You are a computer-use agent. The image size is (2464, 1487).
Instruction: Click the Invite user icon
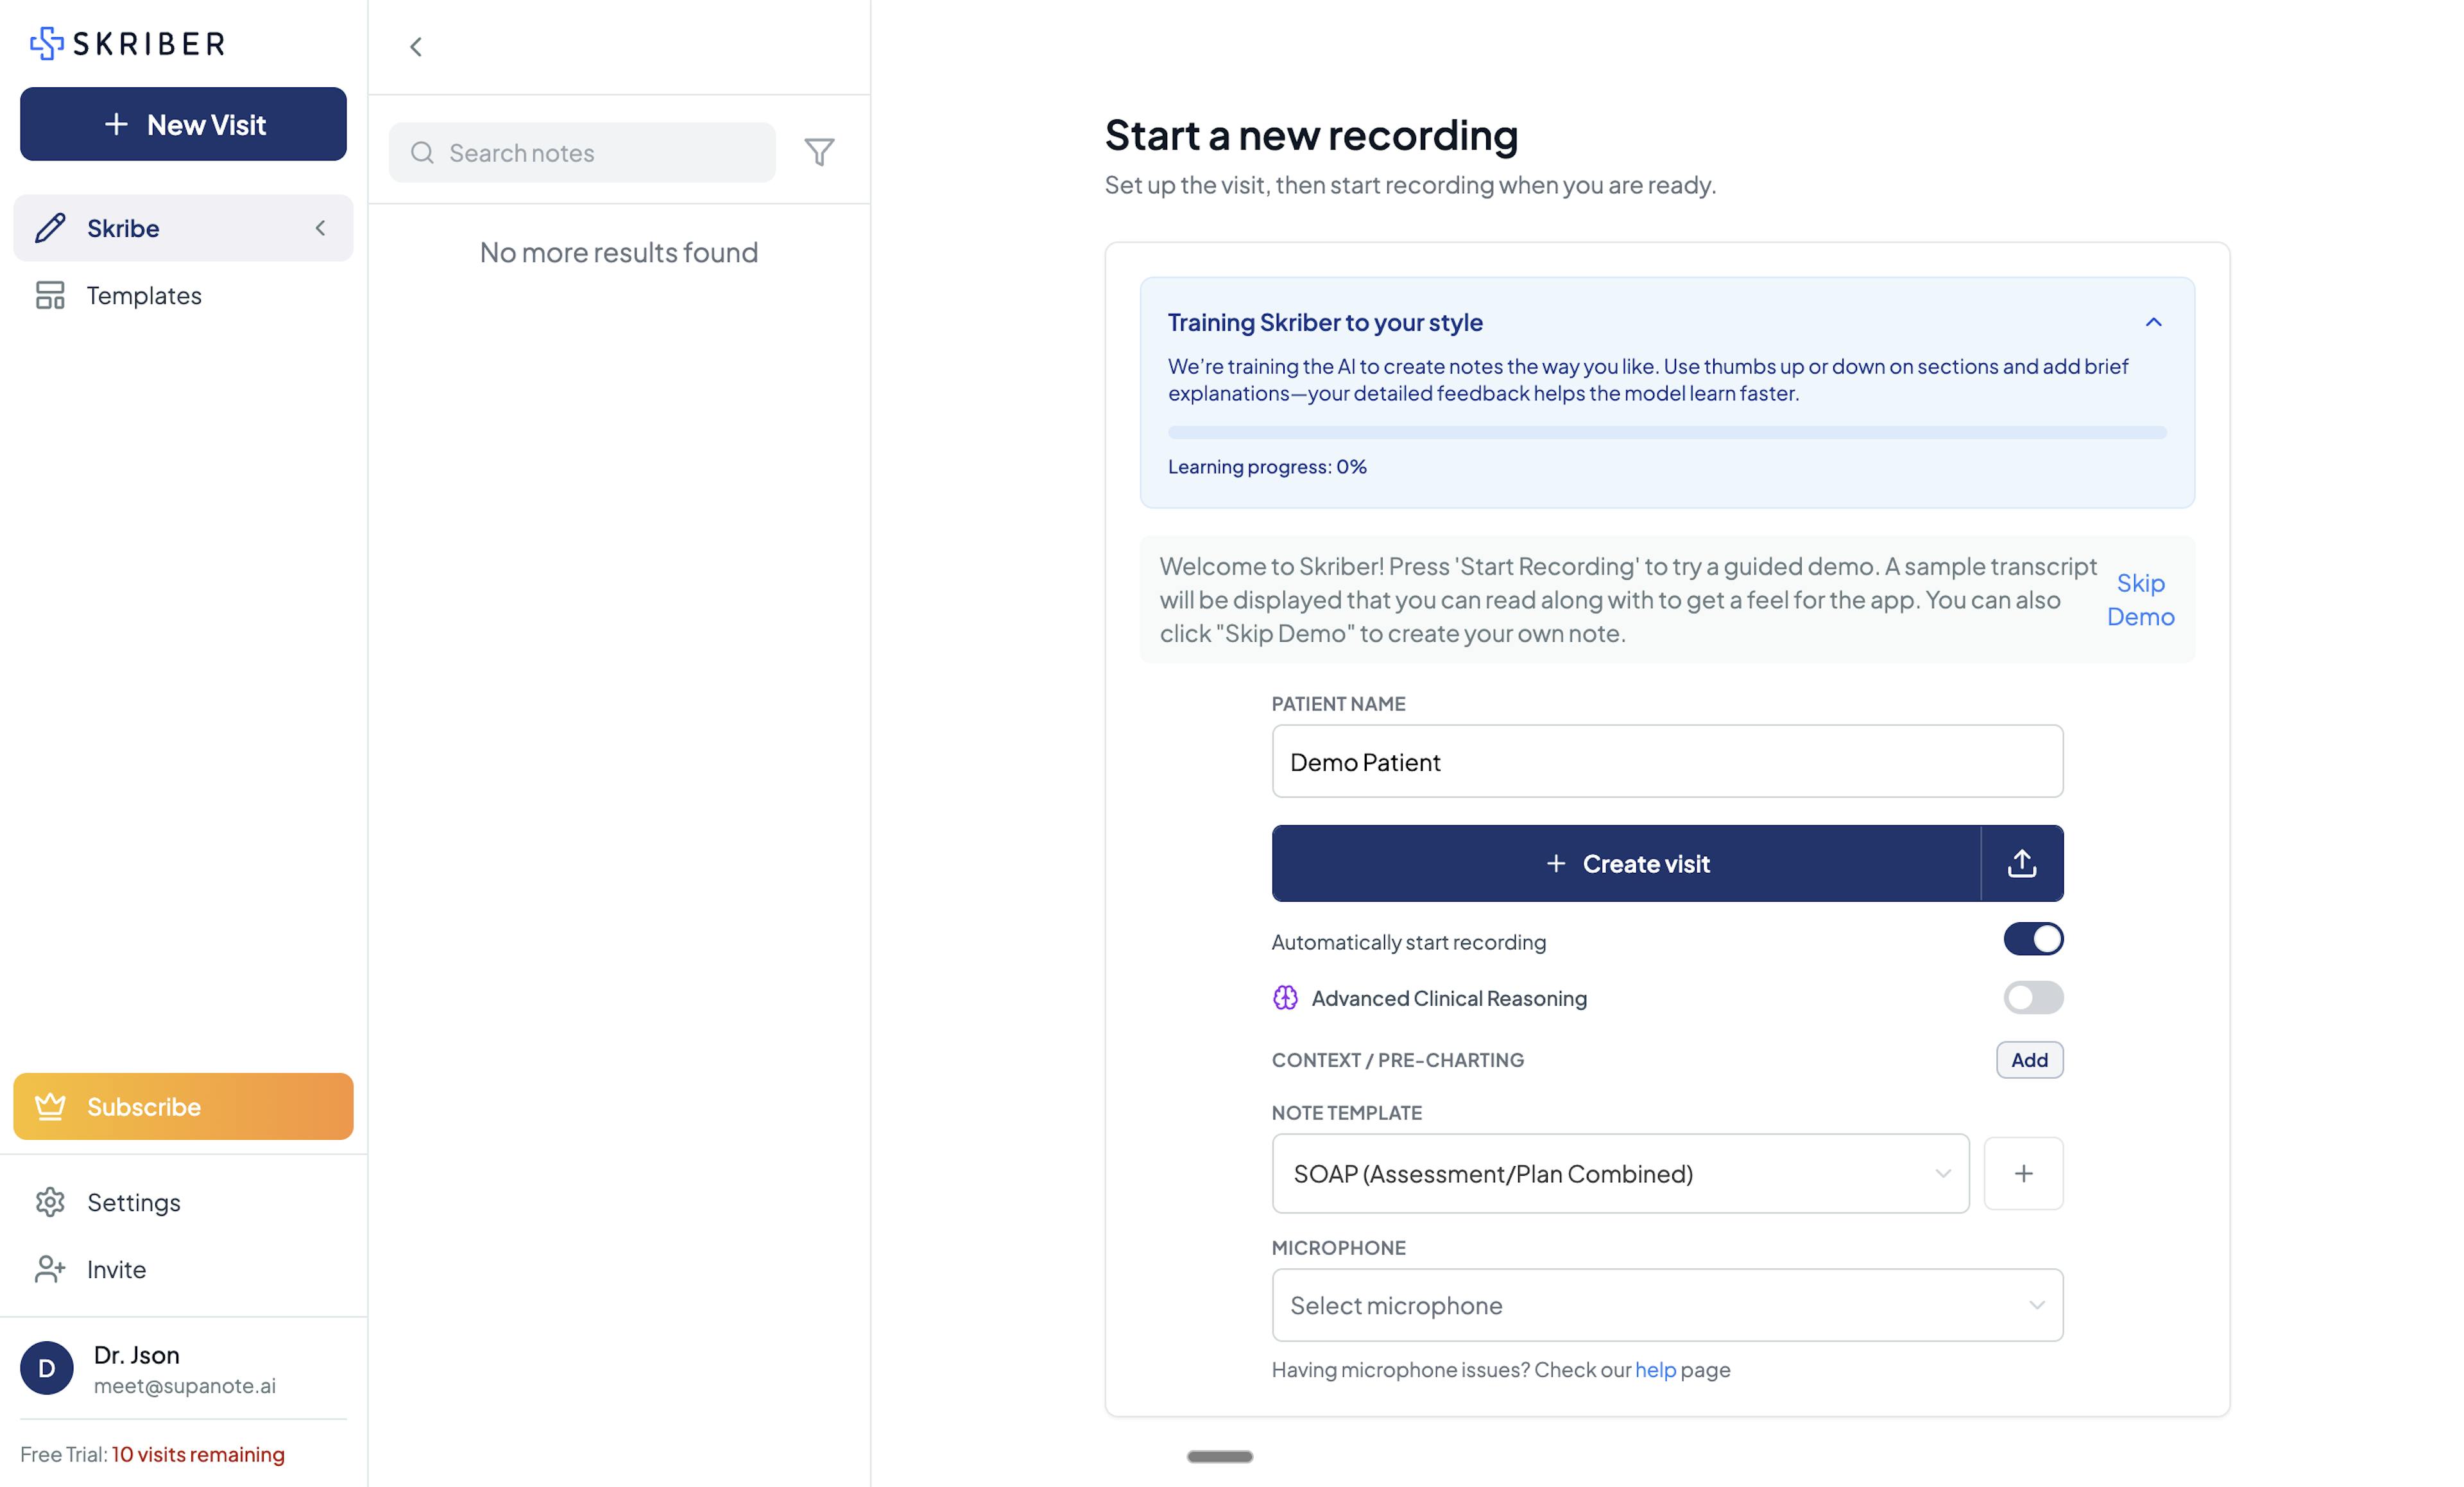pyautogui.click(x=49, y=1269)
